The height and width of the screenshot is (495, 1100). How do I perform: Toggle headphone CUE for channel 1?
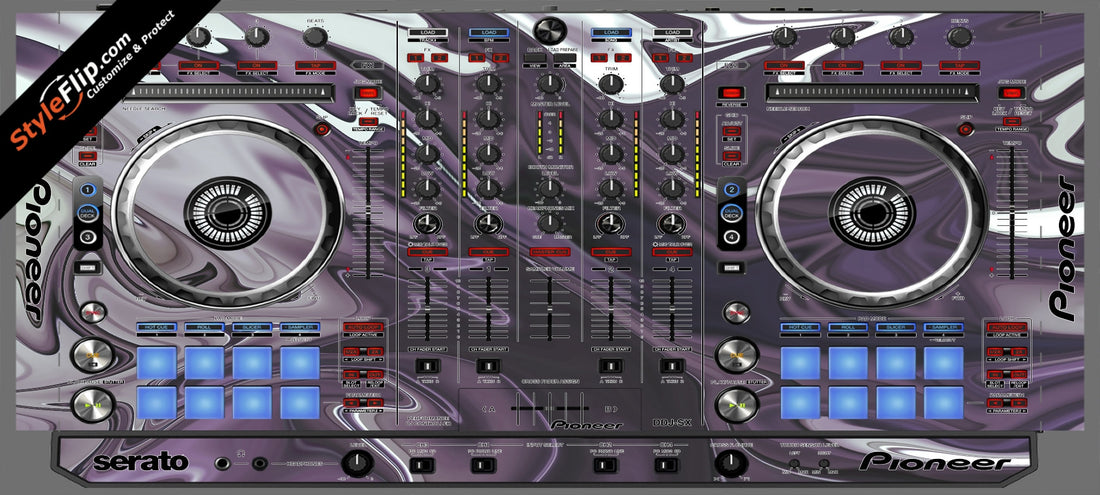(x=488, y=252)
